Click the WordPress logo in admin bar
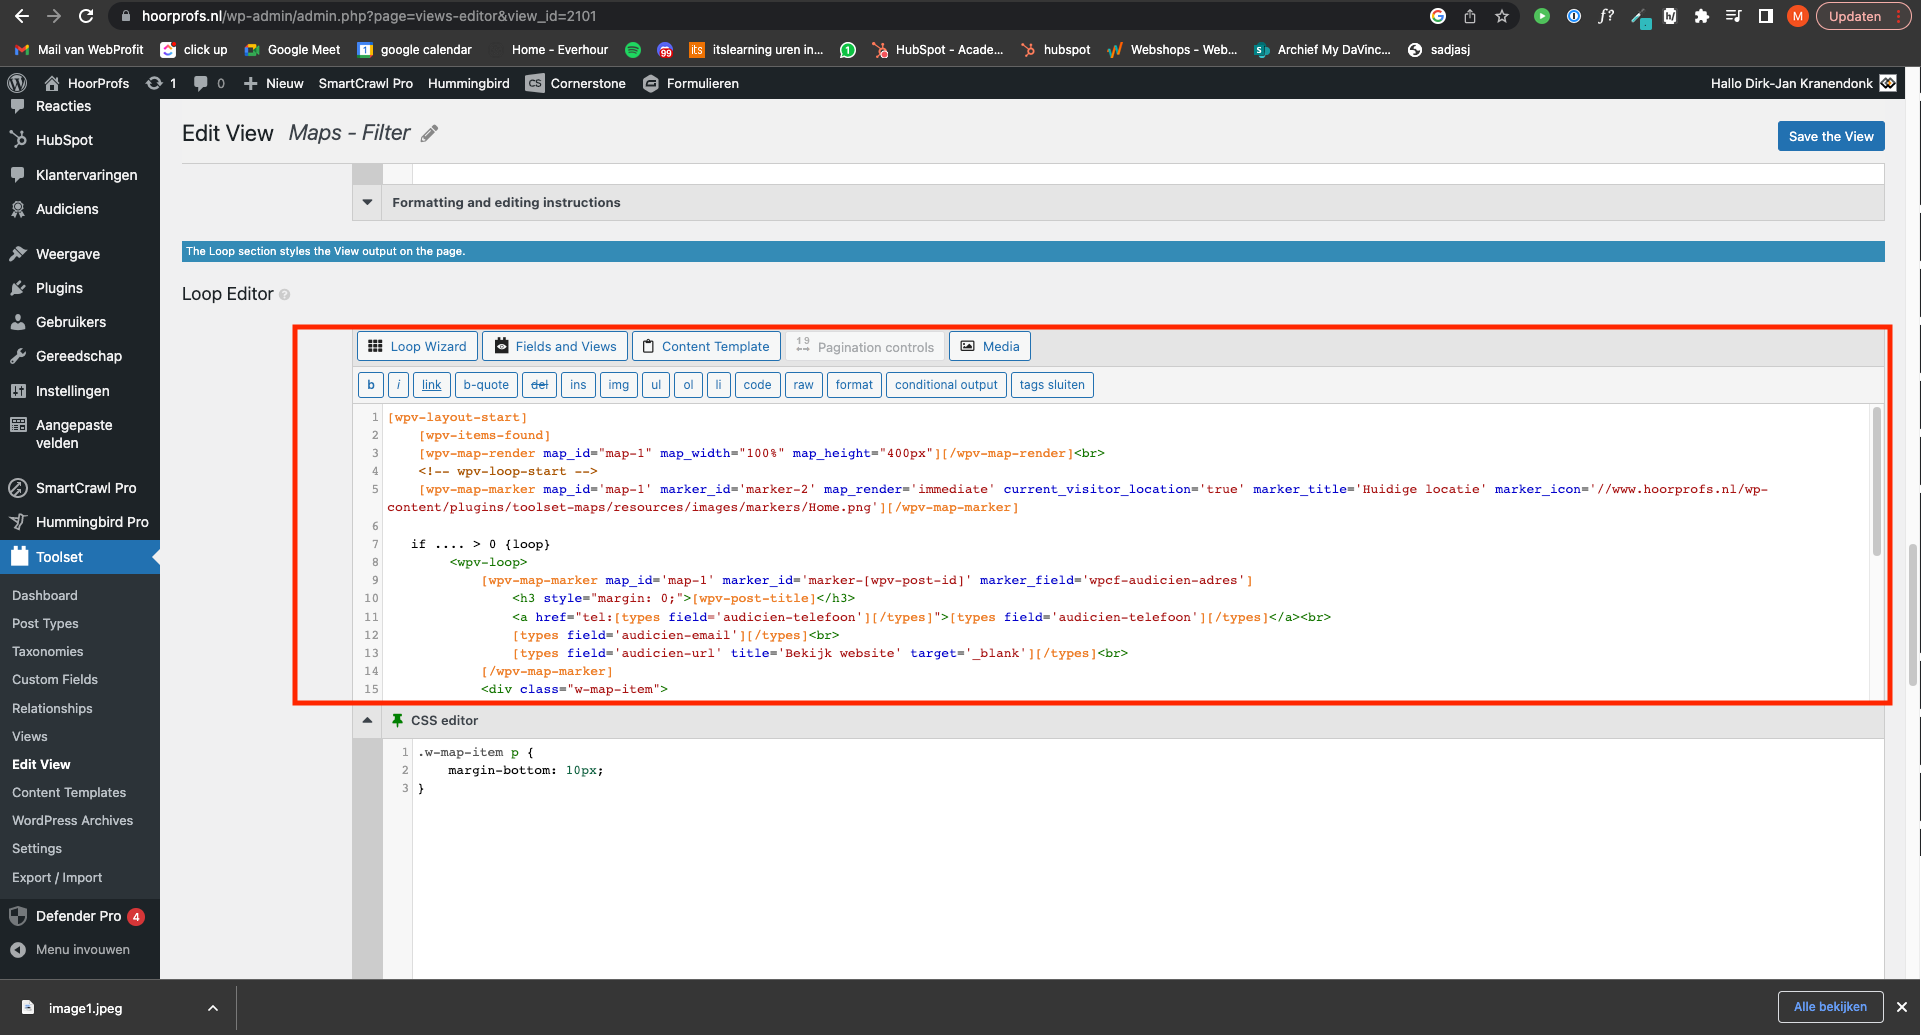Screen dimensions: 1921x1035 17,83
